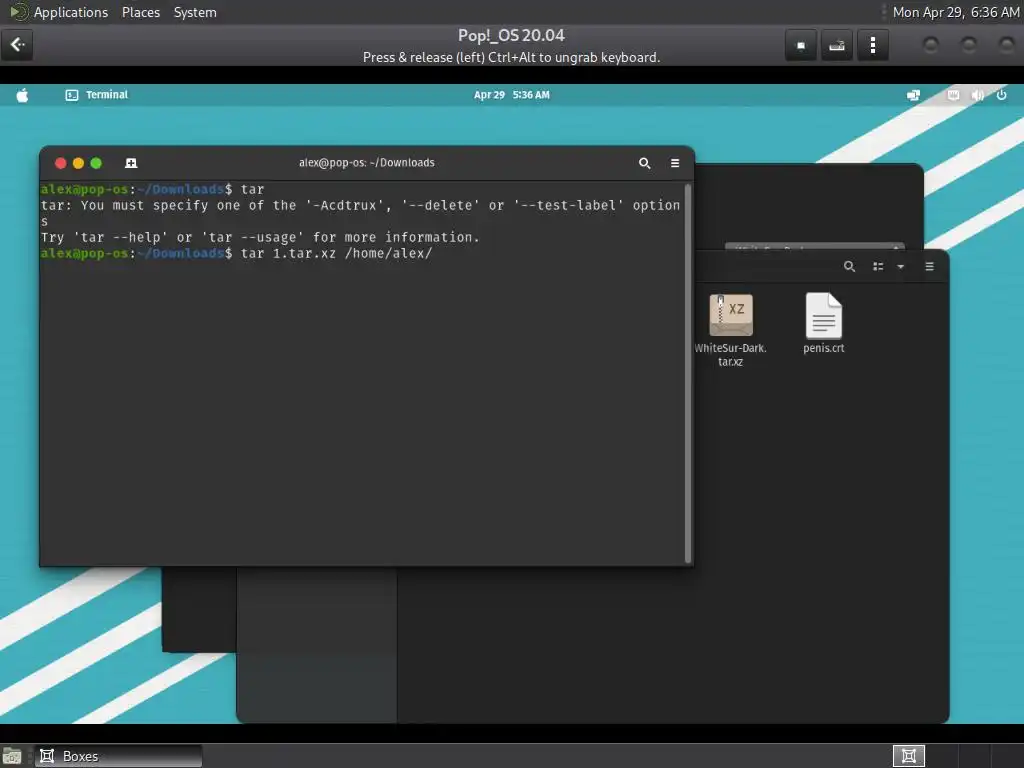The width and height of the screenshot is (1024, 768).
Task: Click terminal title alex@pop-os: ~/Downloads
Action: coord(366,163)
